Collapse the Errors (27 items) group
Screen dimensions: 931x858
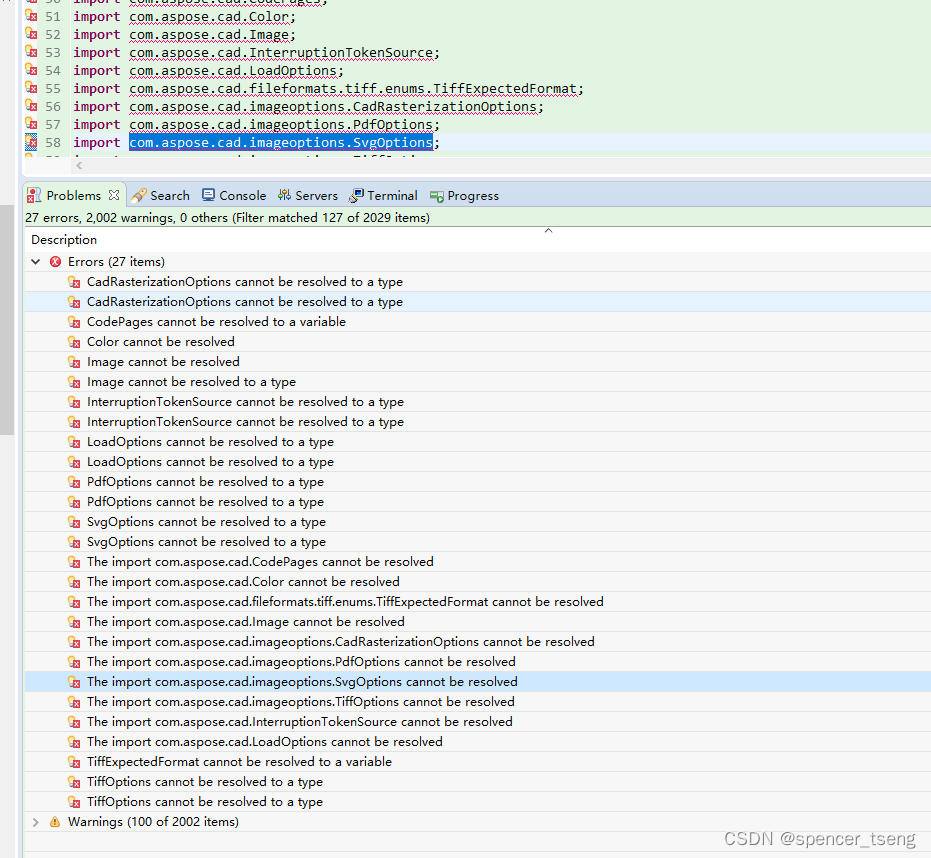coord(37,261)
